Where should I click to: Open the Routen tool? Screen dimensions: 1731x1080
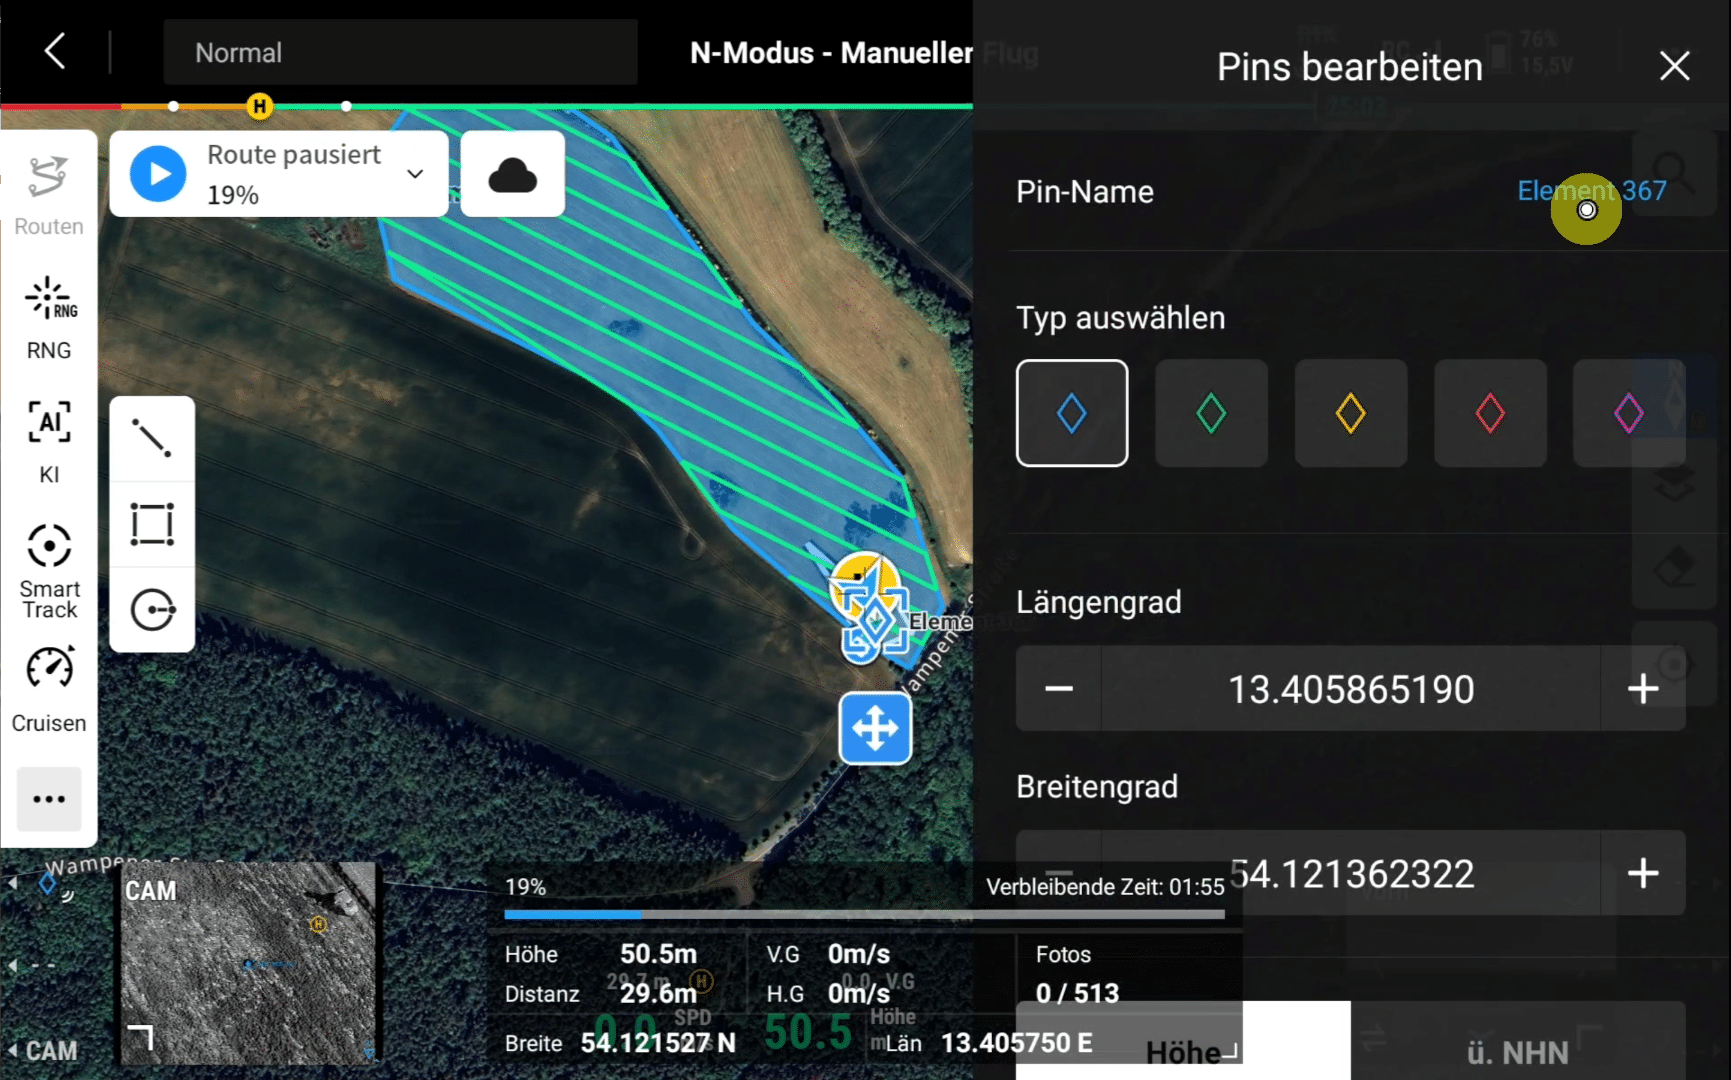pyautogui.click(x=48, y=195)
